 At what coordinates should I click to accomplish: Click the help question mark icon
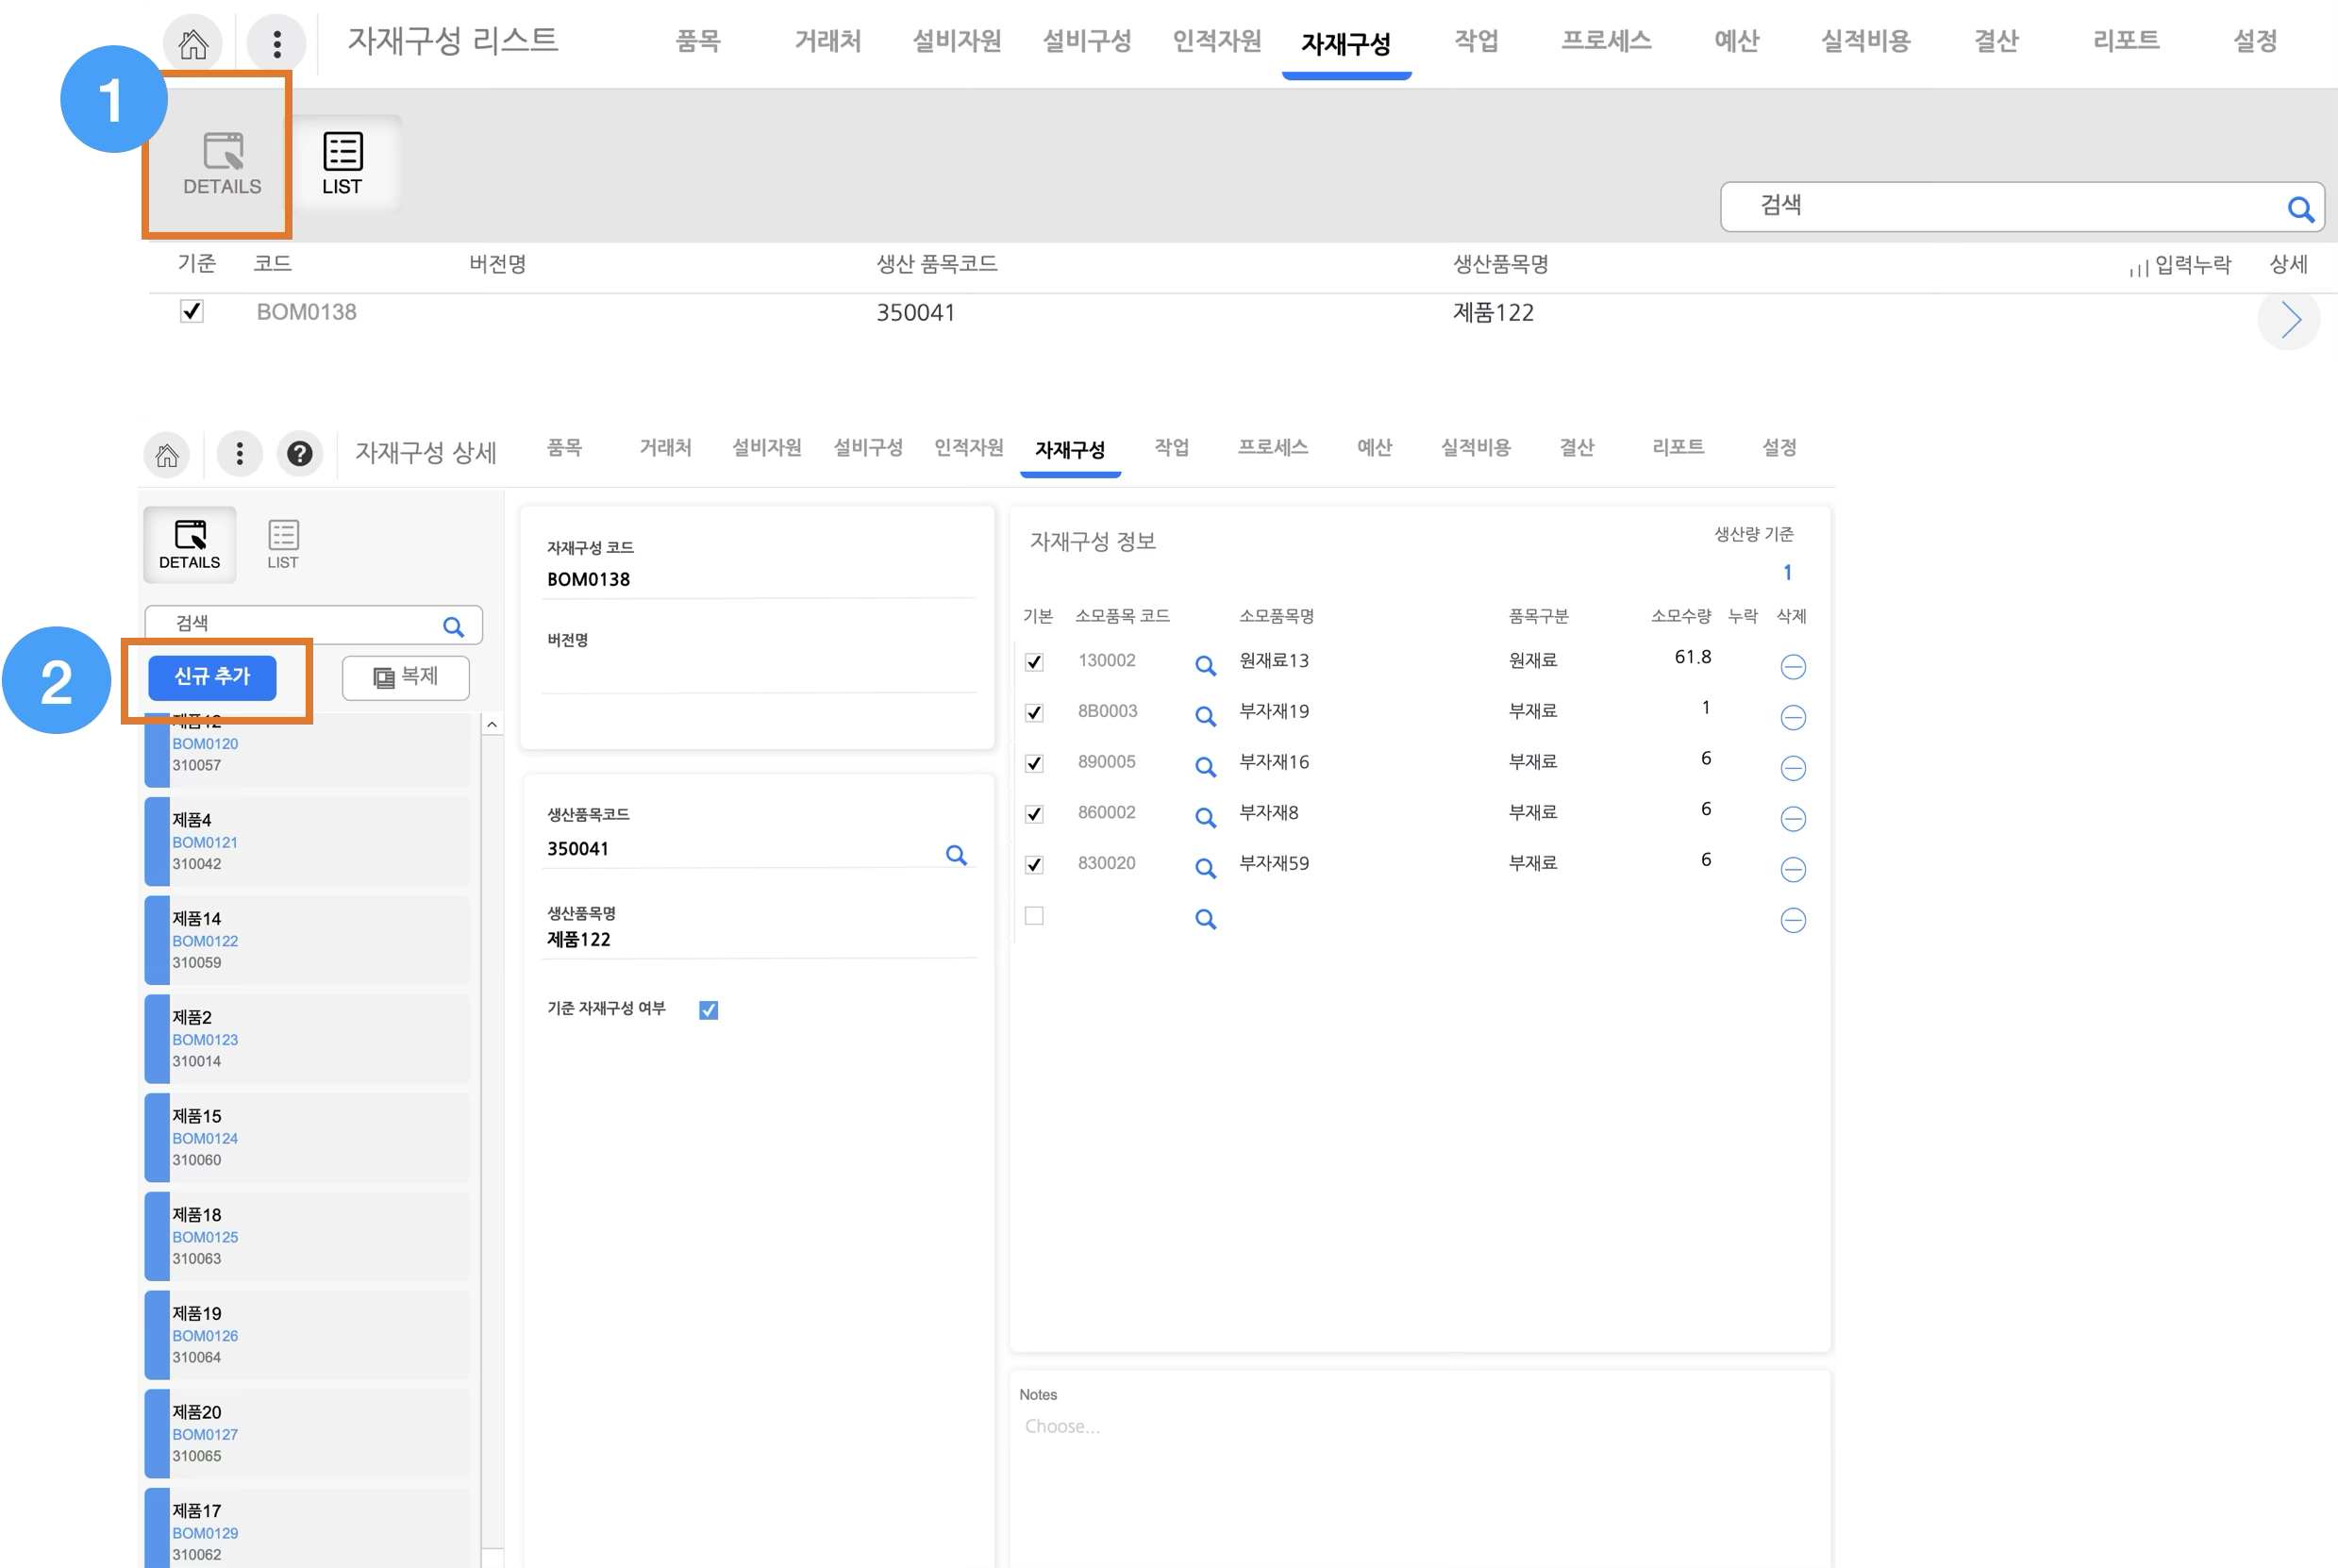point(299,454)
